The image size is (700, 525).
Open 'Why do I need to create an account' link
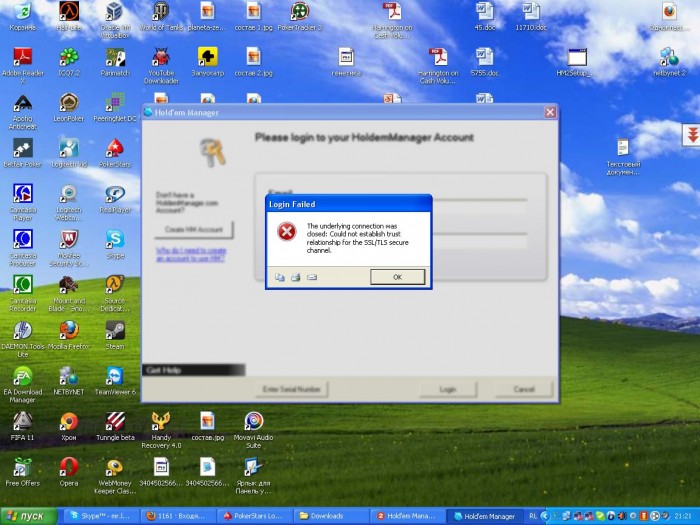click(191, 254)
